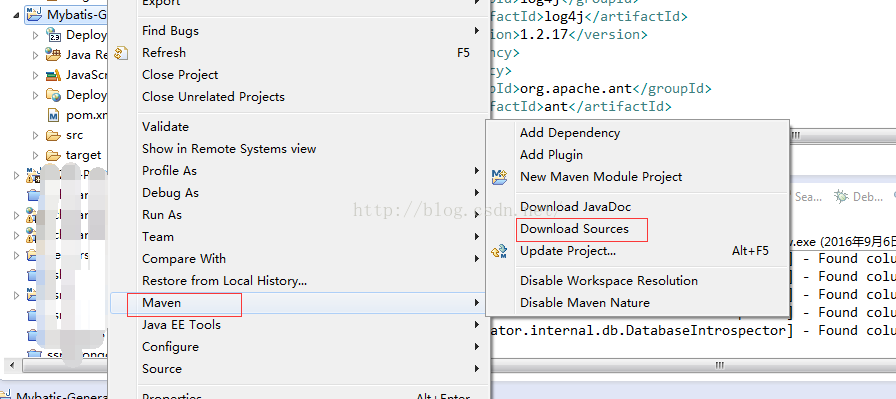Open the Compare With submenu
The width and height of the screenshot is (896, 399).
pyautogui.click(x=299, y=259)
